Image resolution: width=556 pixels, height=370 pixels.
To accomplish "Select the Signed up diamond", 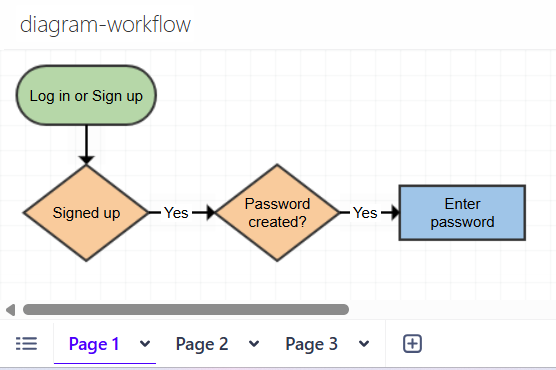I will [x=86, y=213].
